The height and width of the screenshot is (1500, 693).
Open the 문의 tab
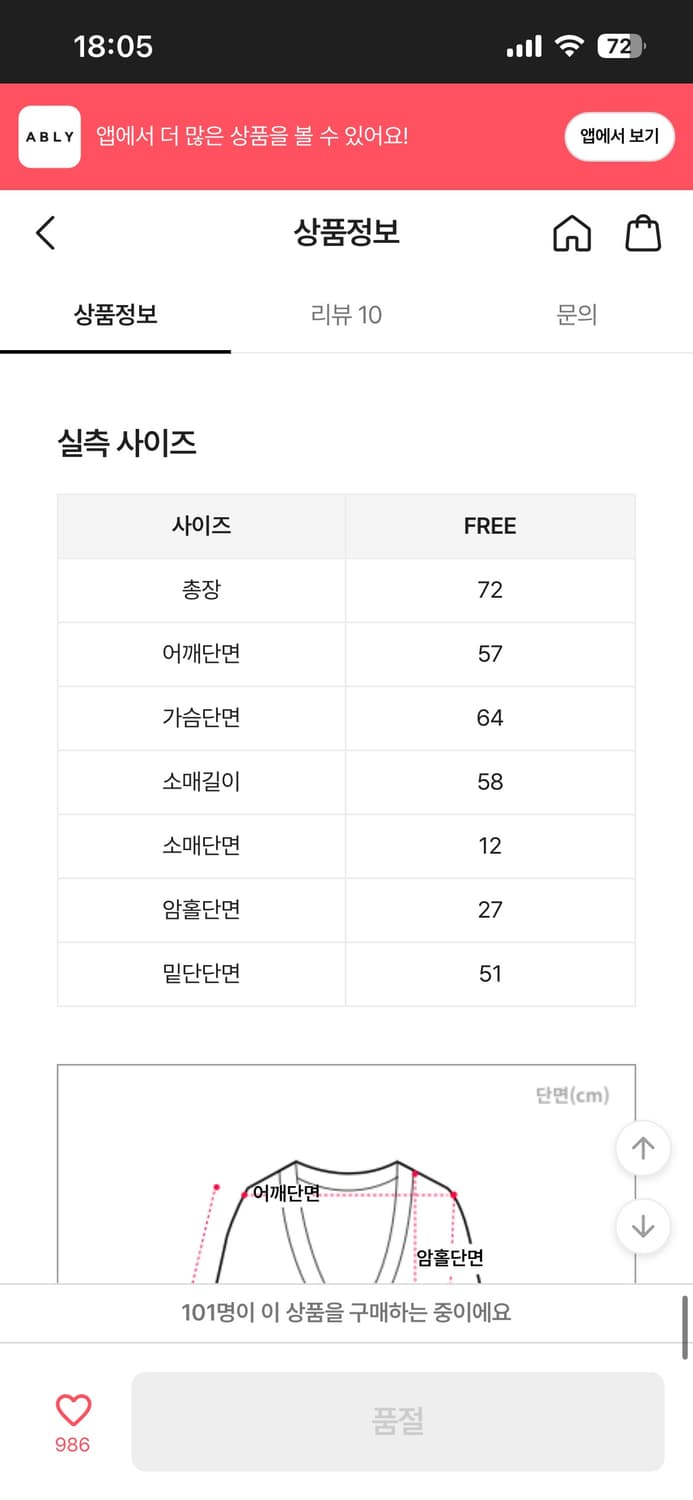[577, 315]
